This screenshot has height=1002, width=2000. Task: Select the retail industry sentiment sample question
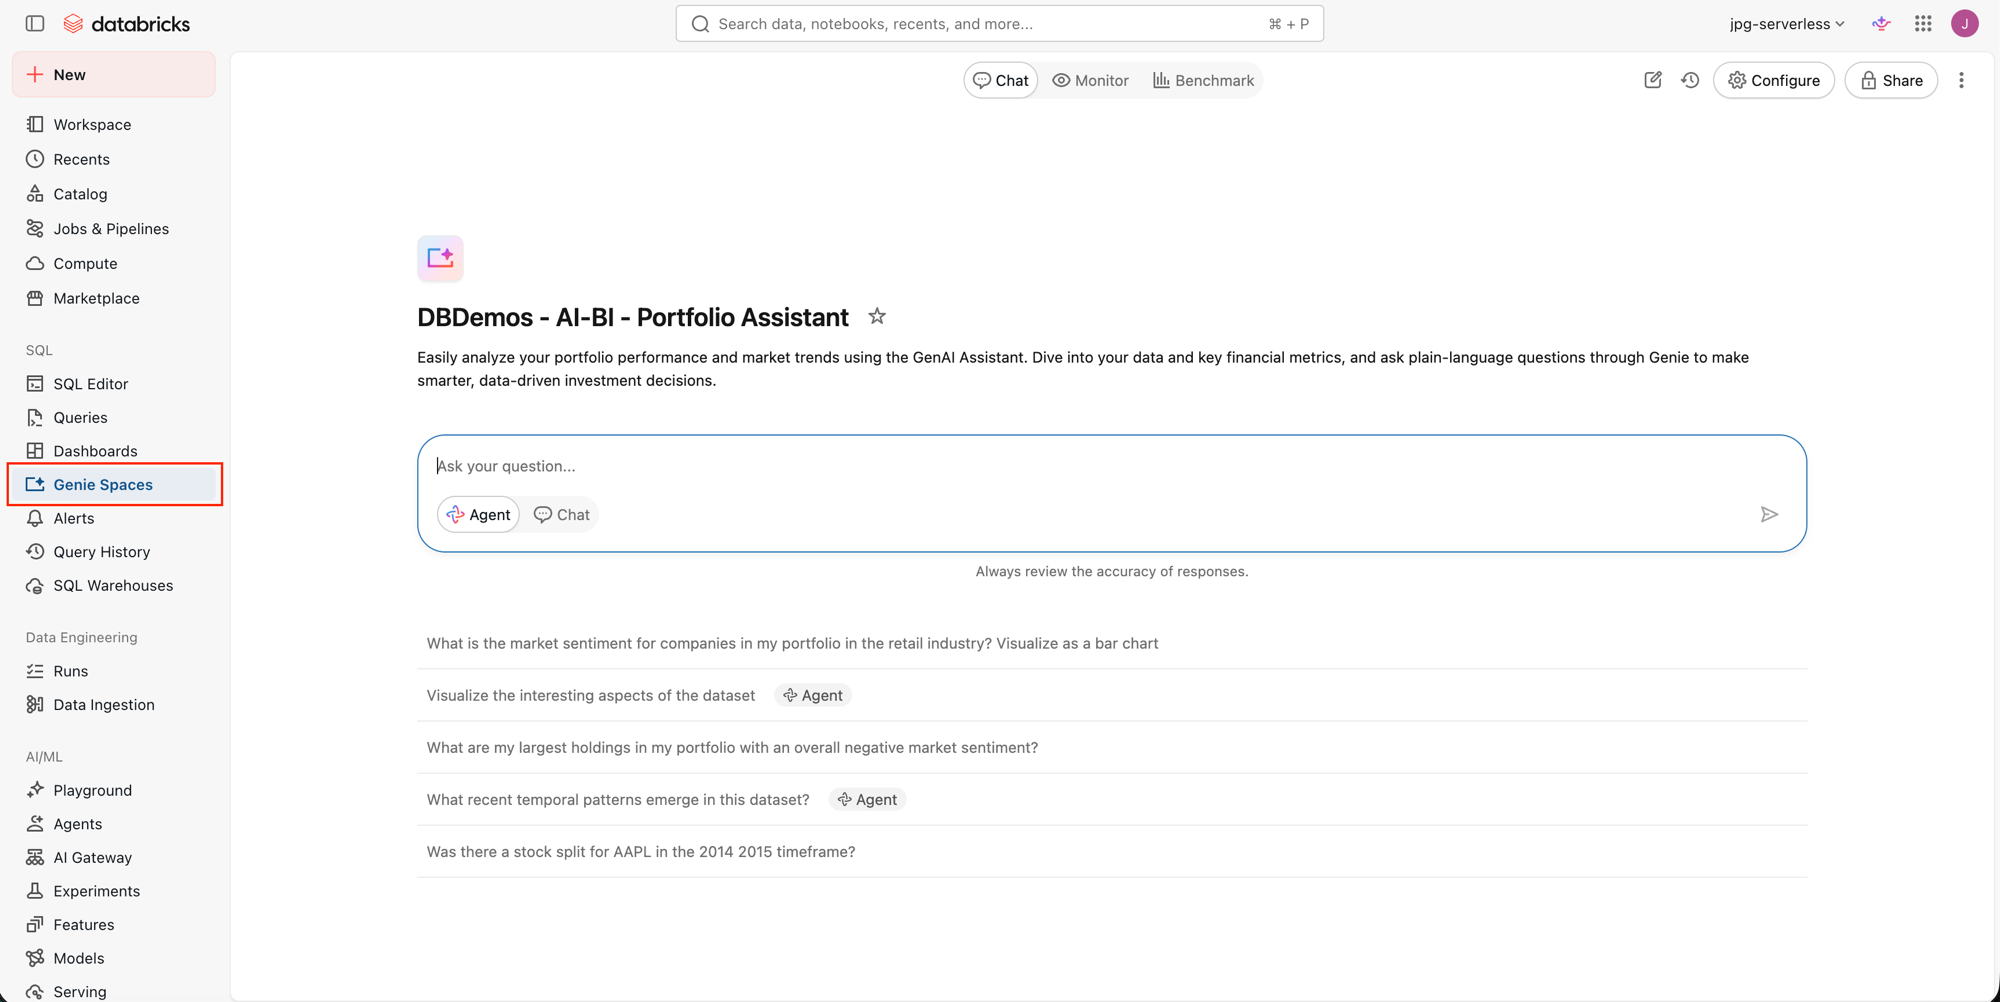1112,643
